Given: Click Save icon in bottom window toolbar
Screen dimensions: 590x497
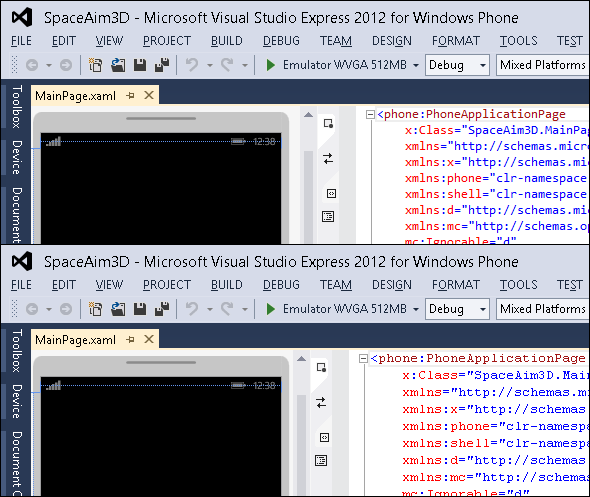Looking at the screenshot, I should click(140, 309).
